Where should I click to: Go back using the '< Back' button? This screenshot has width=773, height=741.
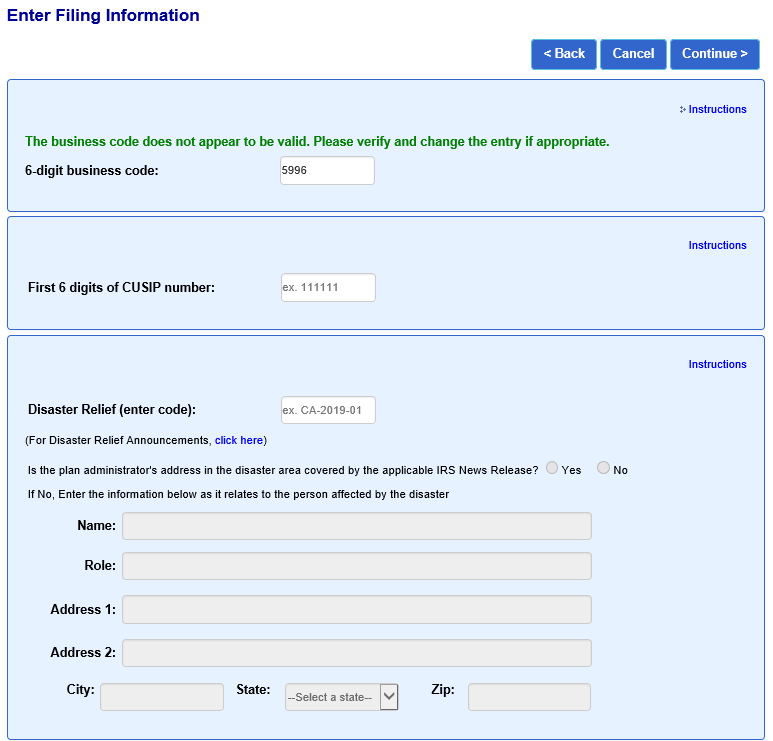pyautogui.click(x=564, y=54)
